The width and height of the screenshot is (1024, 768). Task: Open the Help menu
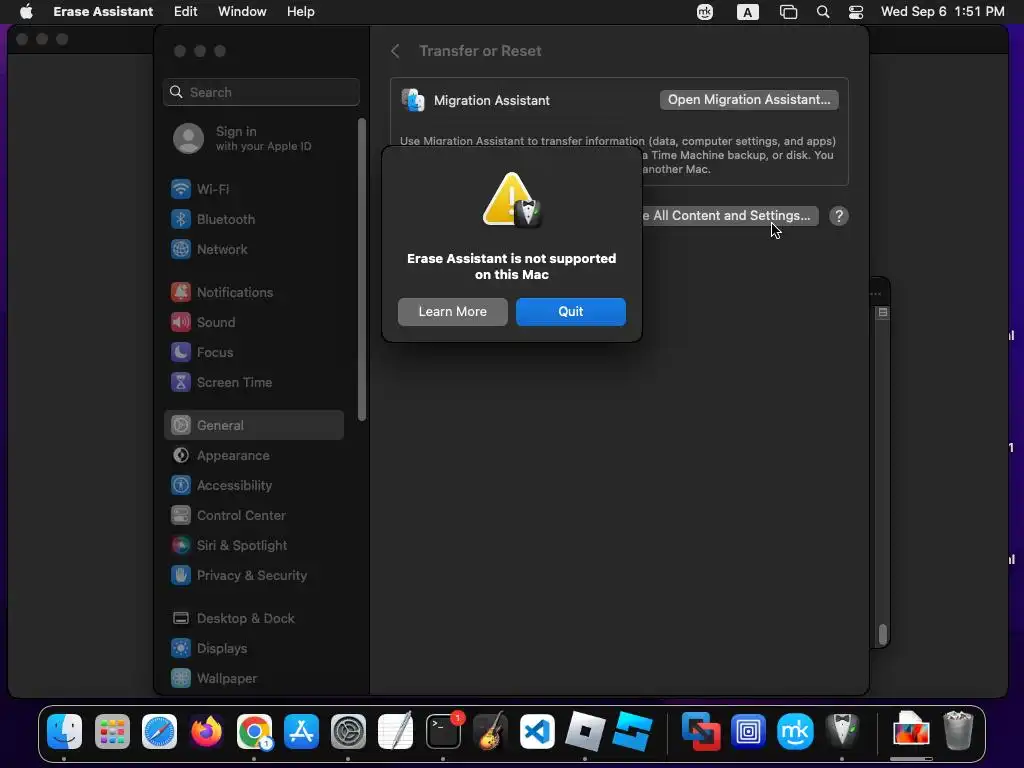pyautogui.click(x=300, y=12)
